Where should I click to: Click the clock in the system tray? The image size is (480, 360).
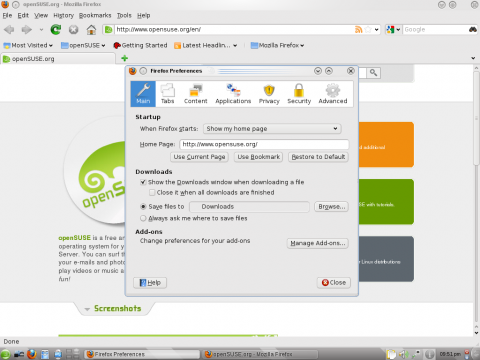point(450,354)
